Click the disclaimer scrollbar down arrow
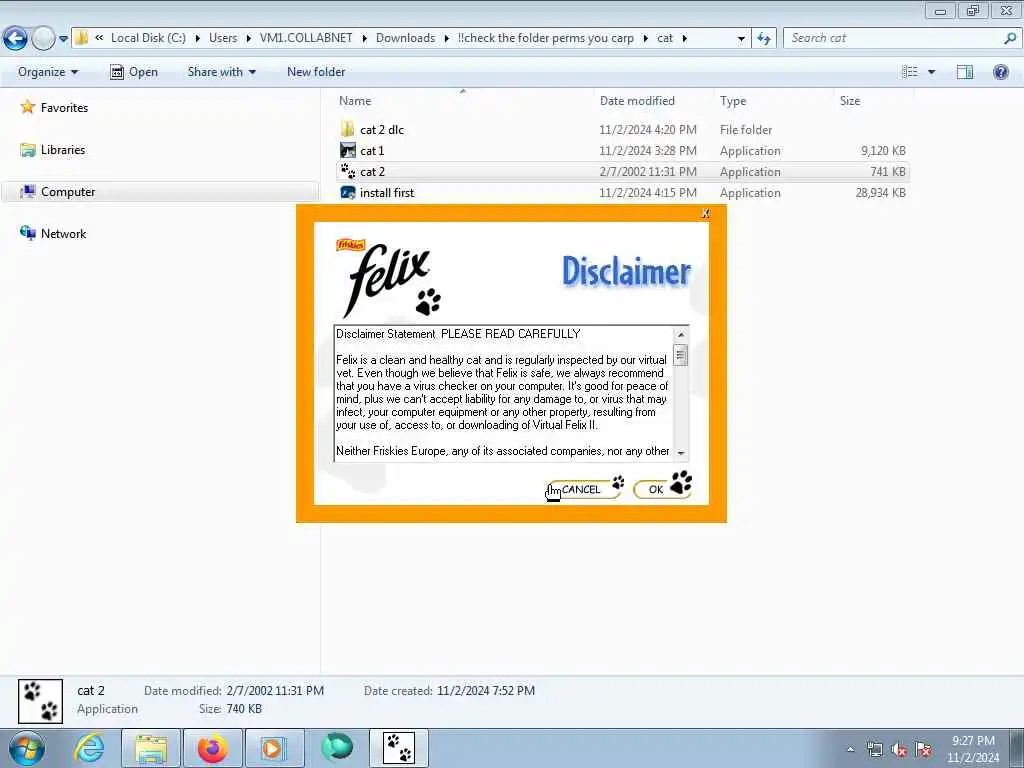 (x=680, y=453)
